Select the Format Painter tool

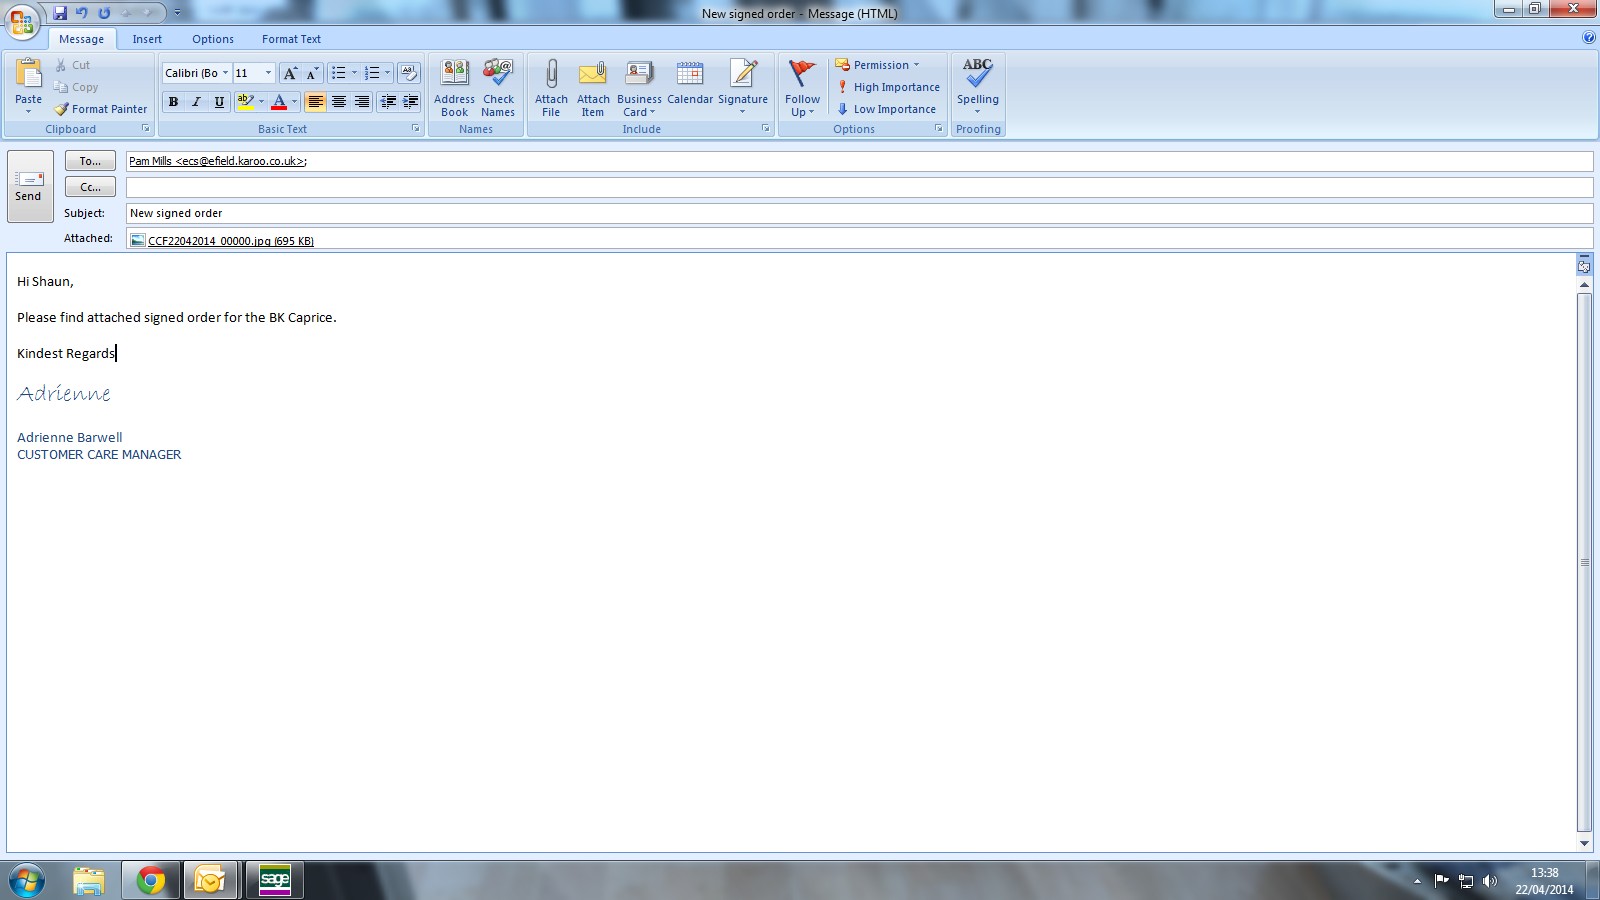click(101, 109)
